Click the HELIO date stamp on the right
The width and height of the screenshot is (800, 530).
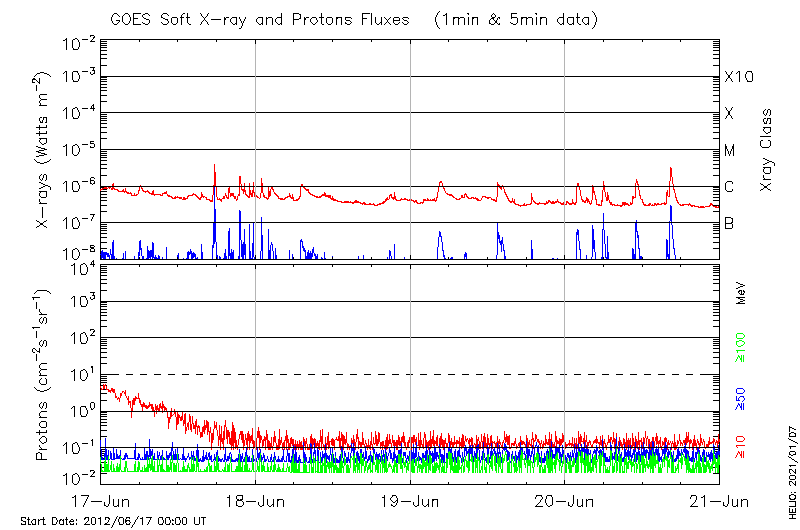point(790,478)
